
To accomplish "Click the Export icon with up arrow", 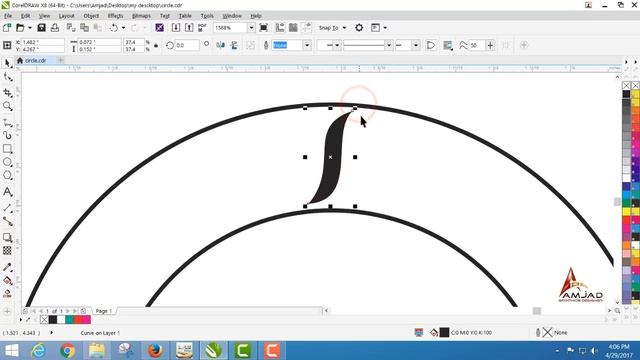I will coord(189,28).
